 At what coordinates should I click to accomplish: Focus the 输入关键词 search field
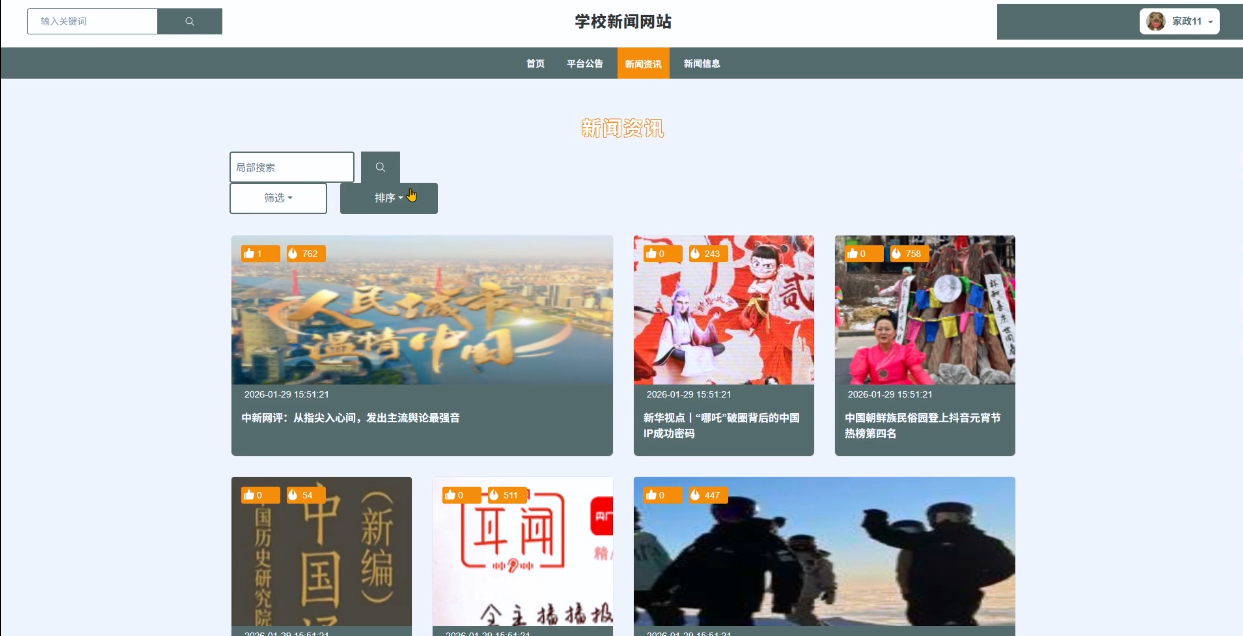coord(92,21)
